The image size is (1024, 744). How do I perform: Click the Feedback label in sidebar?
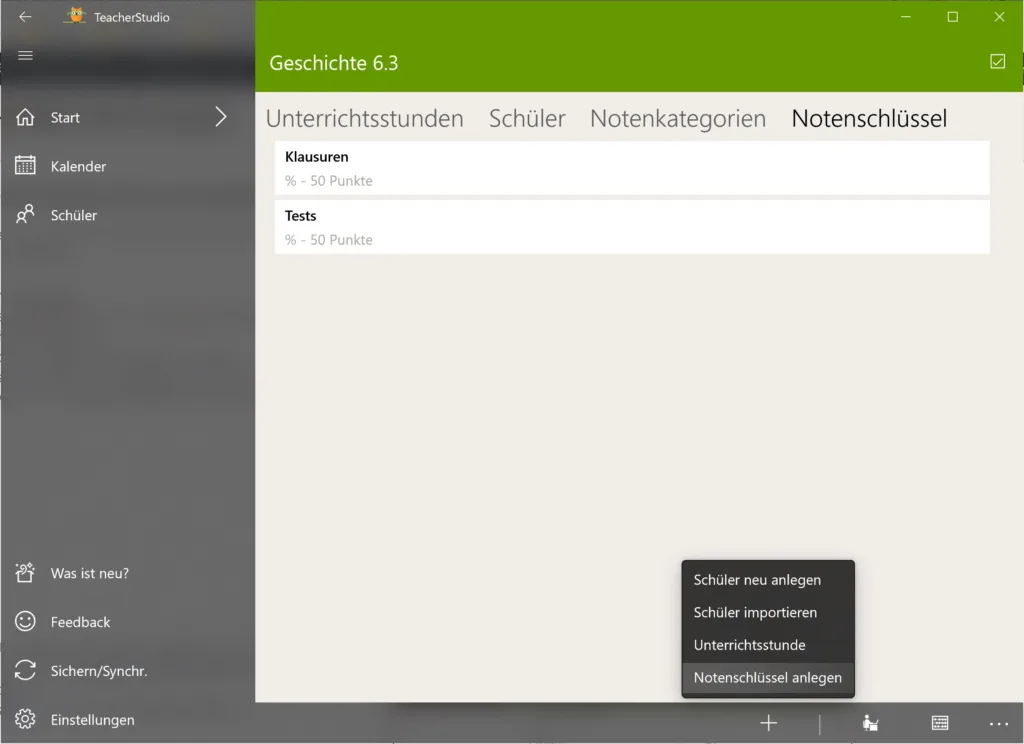pyautogui.click(x=80, y=623)
